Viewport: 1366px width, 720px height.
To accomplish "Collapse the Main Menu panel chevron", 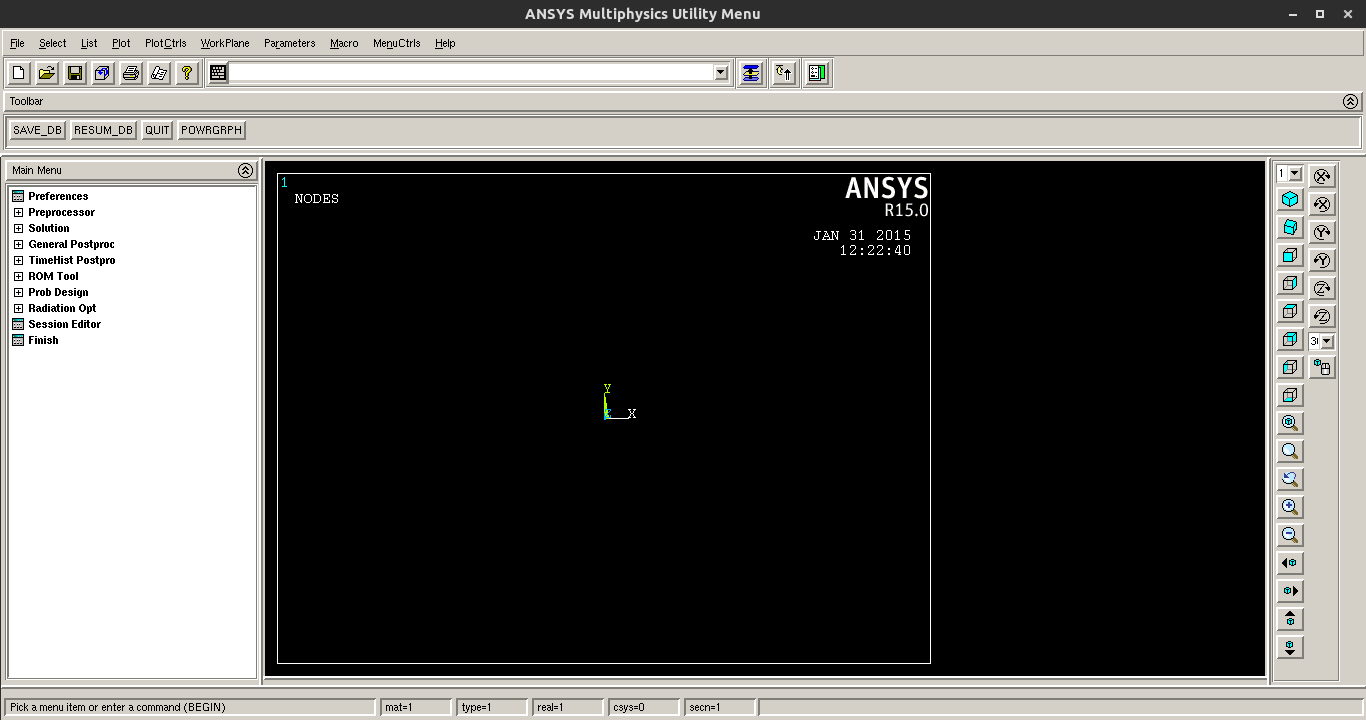I will pos(245,170).
